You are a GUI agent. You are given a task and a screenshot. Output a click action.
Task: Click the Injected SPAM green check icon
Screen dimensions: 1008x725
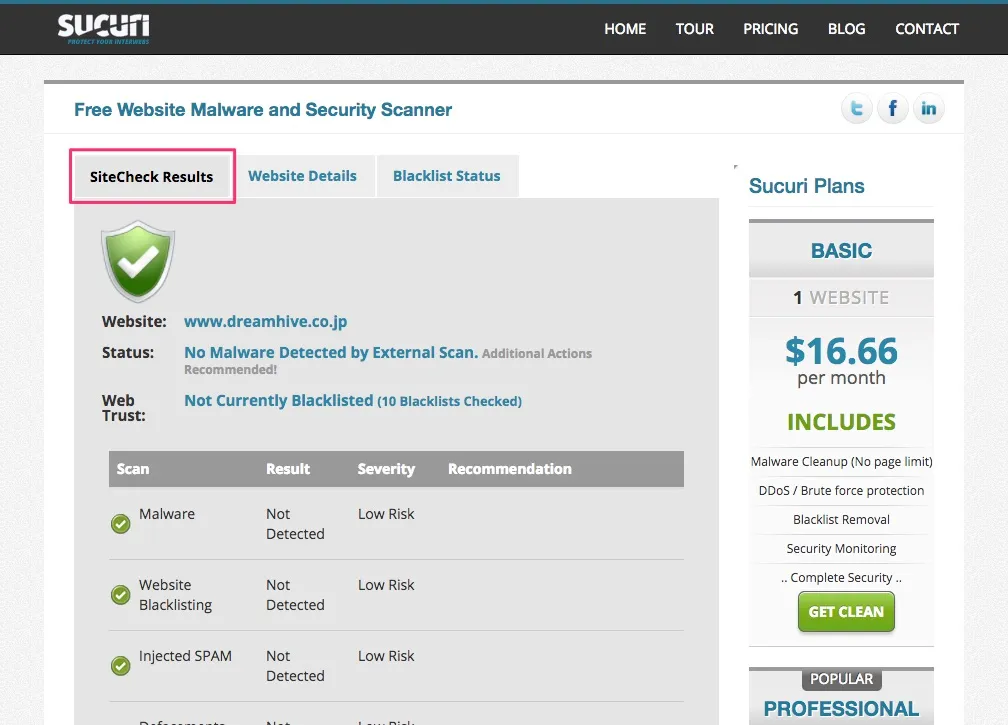pos(121,666)
